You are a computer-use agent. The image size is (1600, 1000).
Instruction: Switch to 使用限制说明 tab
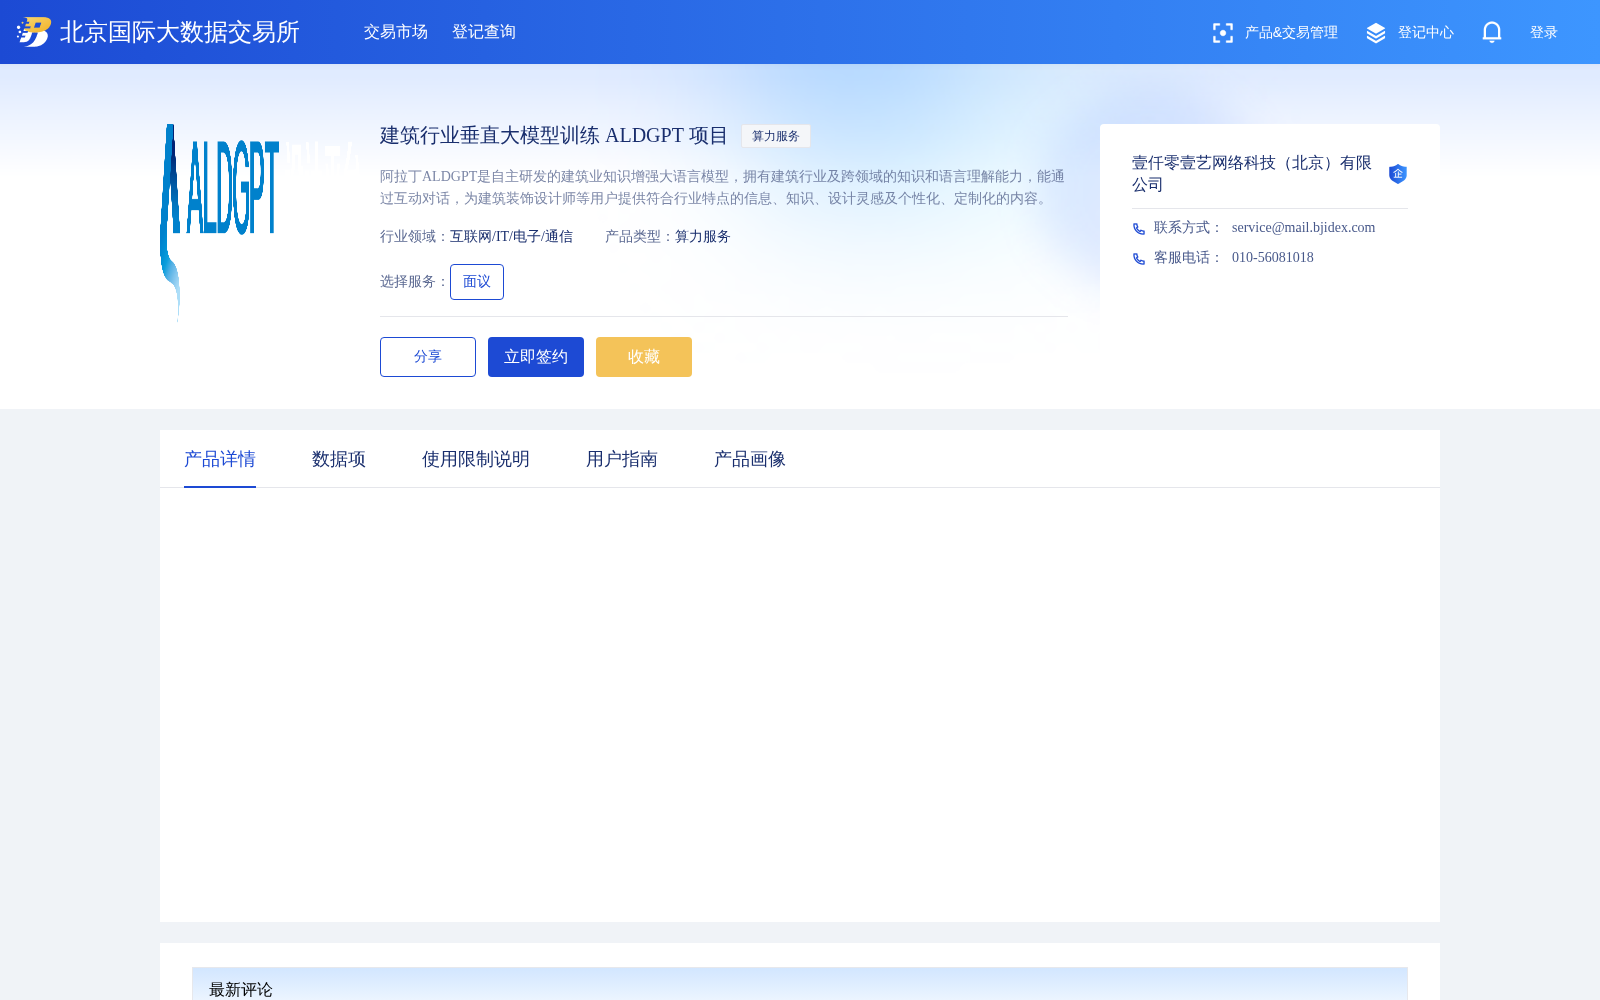tap(476, 459)
